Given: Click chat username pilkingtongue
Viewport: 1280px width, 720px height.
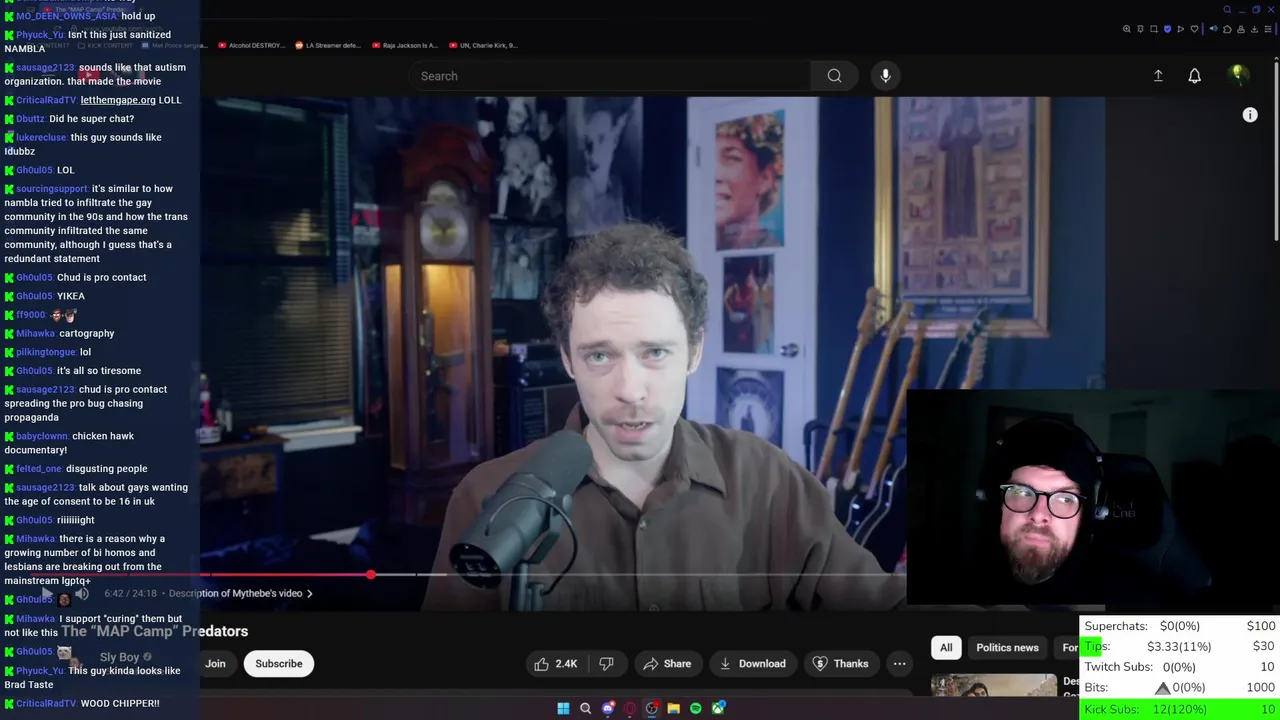Looking at the screenshot, I should [x=46, y=352].
